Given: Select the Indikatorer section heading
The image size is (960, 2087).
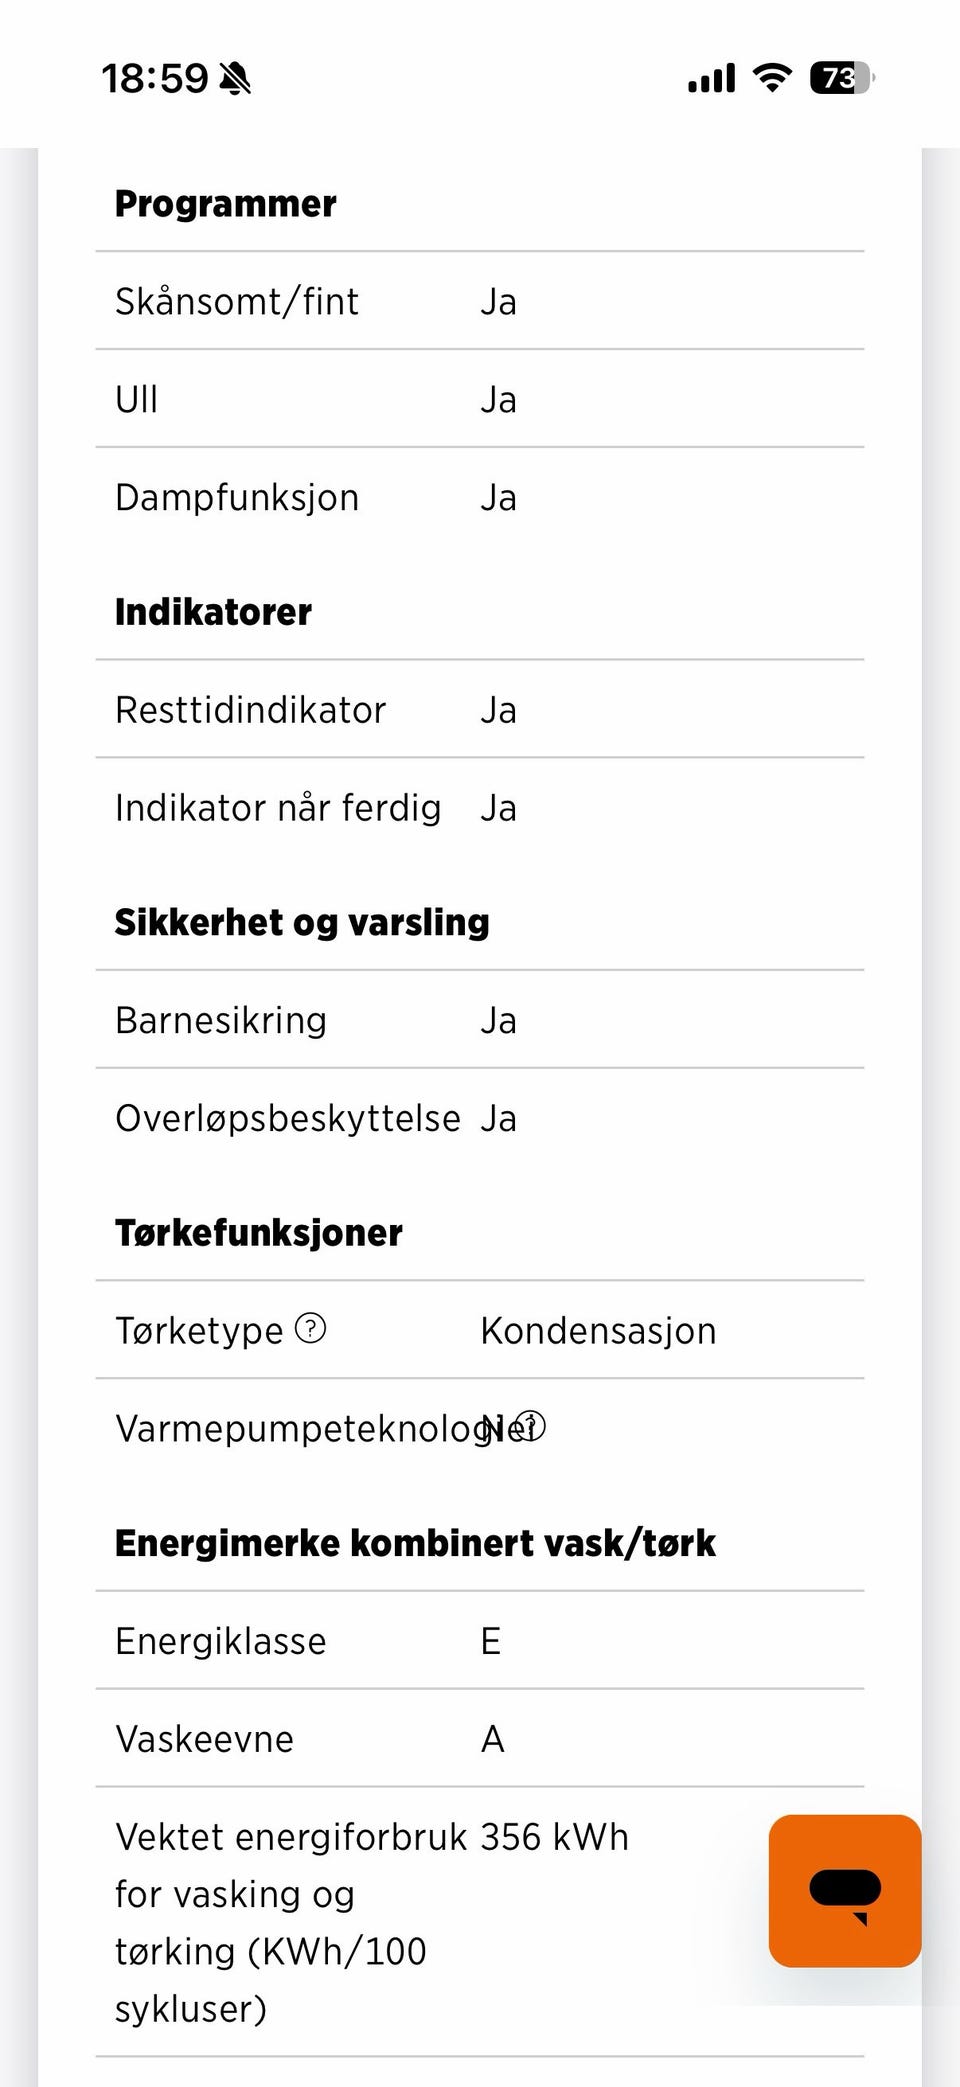Looking at the screenshot, I should [x=213, y=612].
